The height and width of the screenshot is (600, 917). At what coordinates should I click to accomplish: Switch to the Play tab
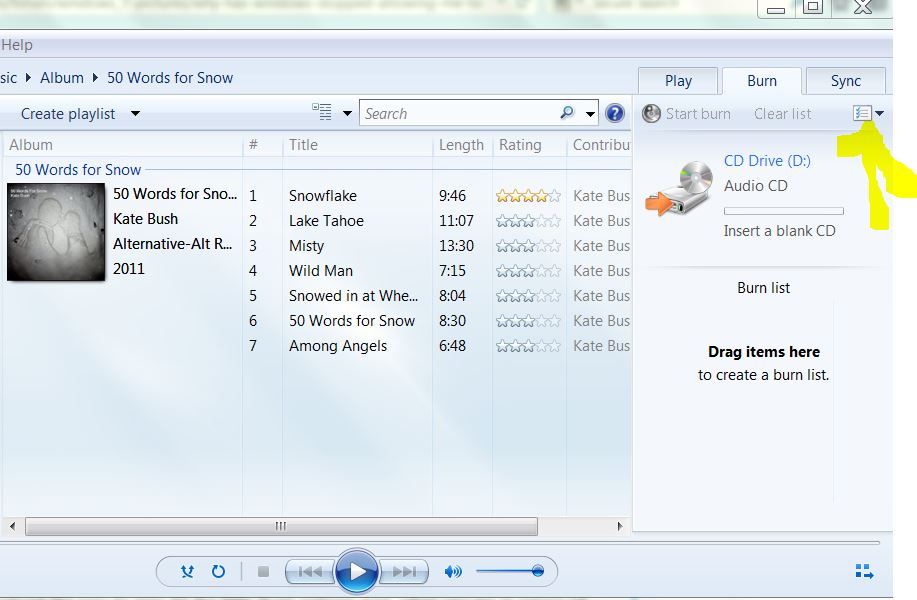678,81
